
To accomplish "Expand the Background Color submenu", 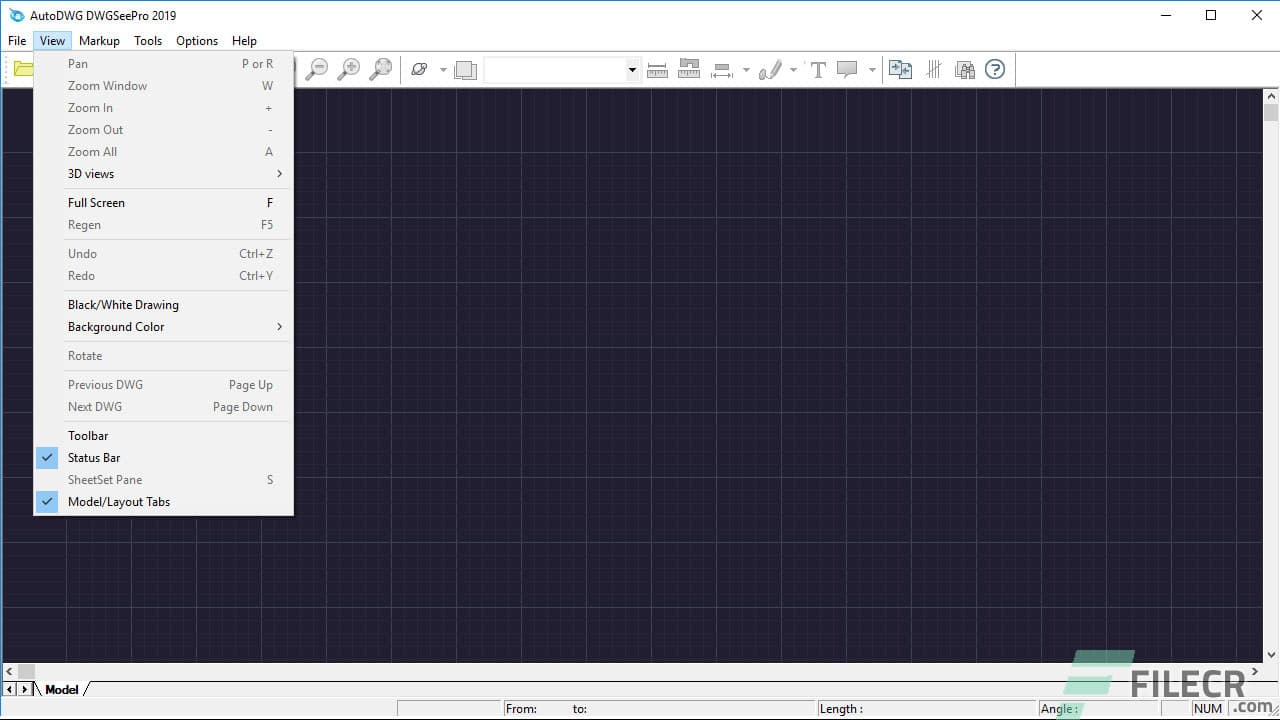I will (x=116, y=327).
